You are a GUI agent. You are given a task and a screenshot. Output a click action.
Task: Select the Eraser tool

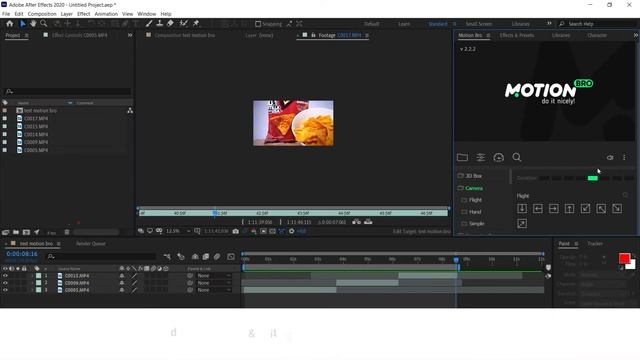coord(170,24)
